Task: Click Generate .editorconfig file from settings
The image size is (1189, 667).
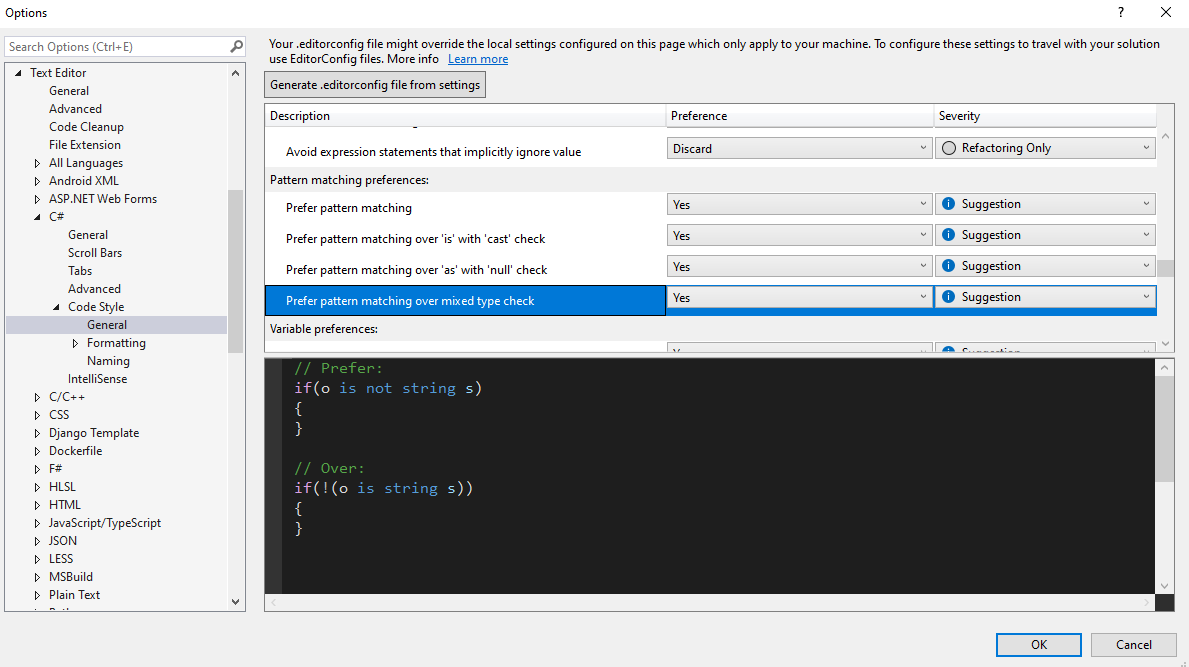Action: pos(375,85)
